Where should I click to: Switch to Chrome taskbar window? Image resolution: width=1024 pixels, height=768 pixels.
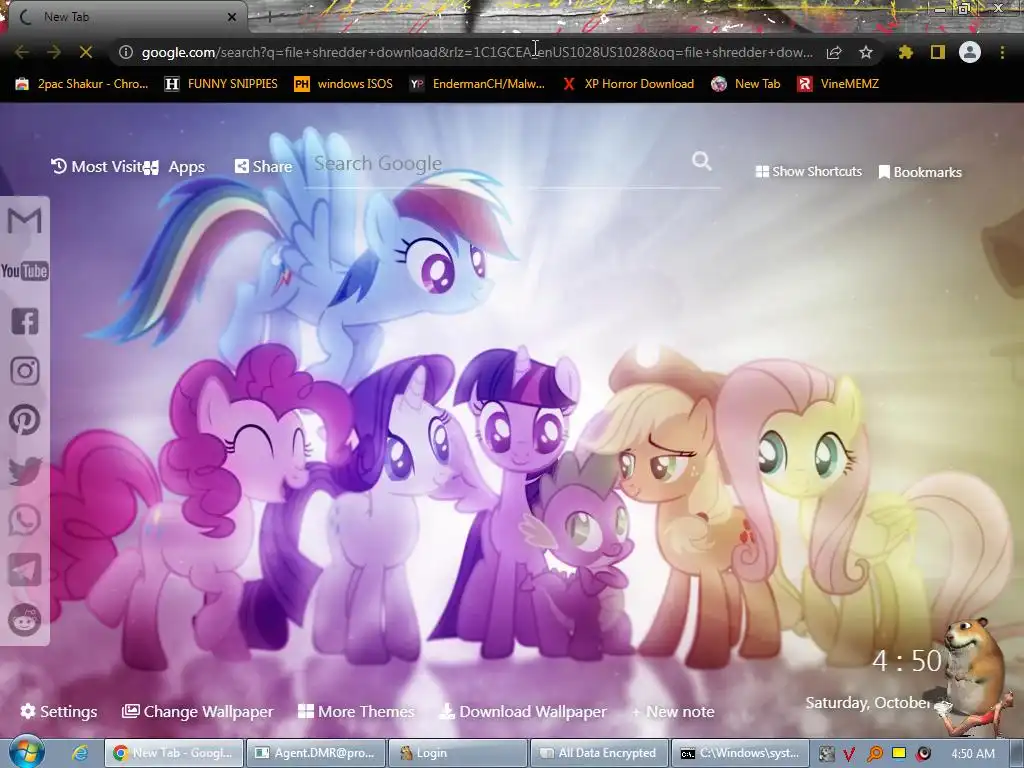tap(174, 753)
